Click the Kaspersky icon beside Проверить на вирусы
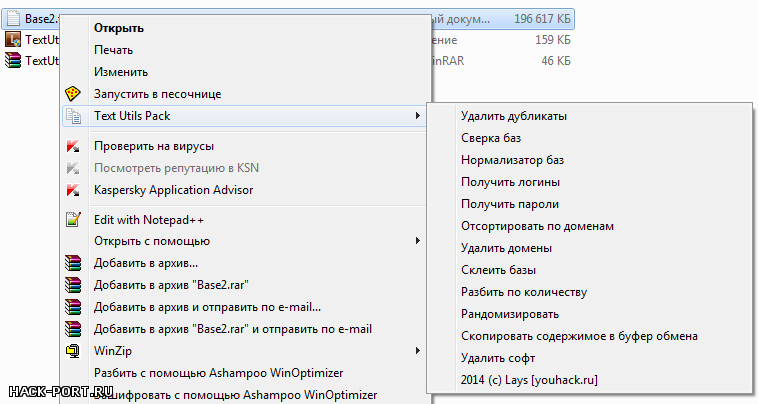 (73, 146)
